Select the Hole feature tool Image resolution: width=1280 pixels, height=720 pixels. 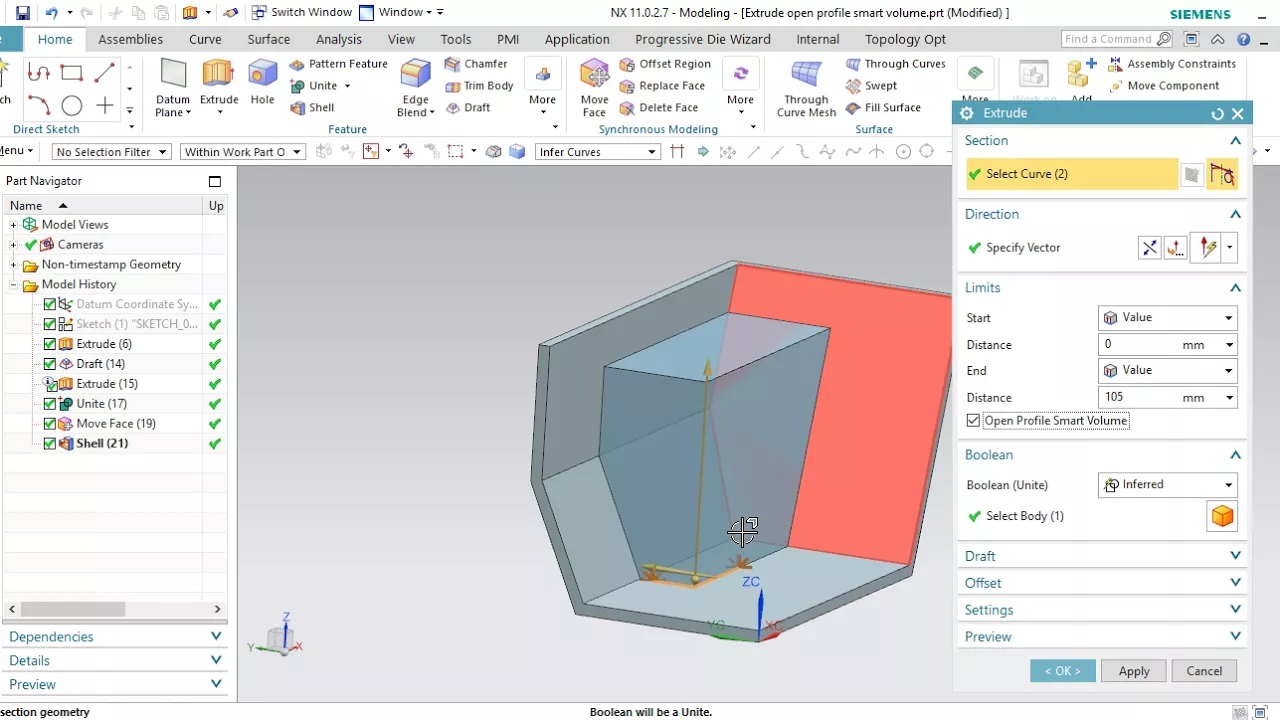(262, 82)
